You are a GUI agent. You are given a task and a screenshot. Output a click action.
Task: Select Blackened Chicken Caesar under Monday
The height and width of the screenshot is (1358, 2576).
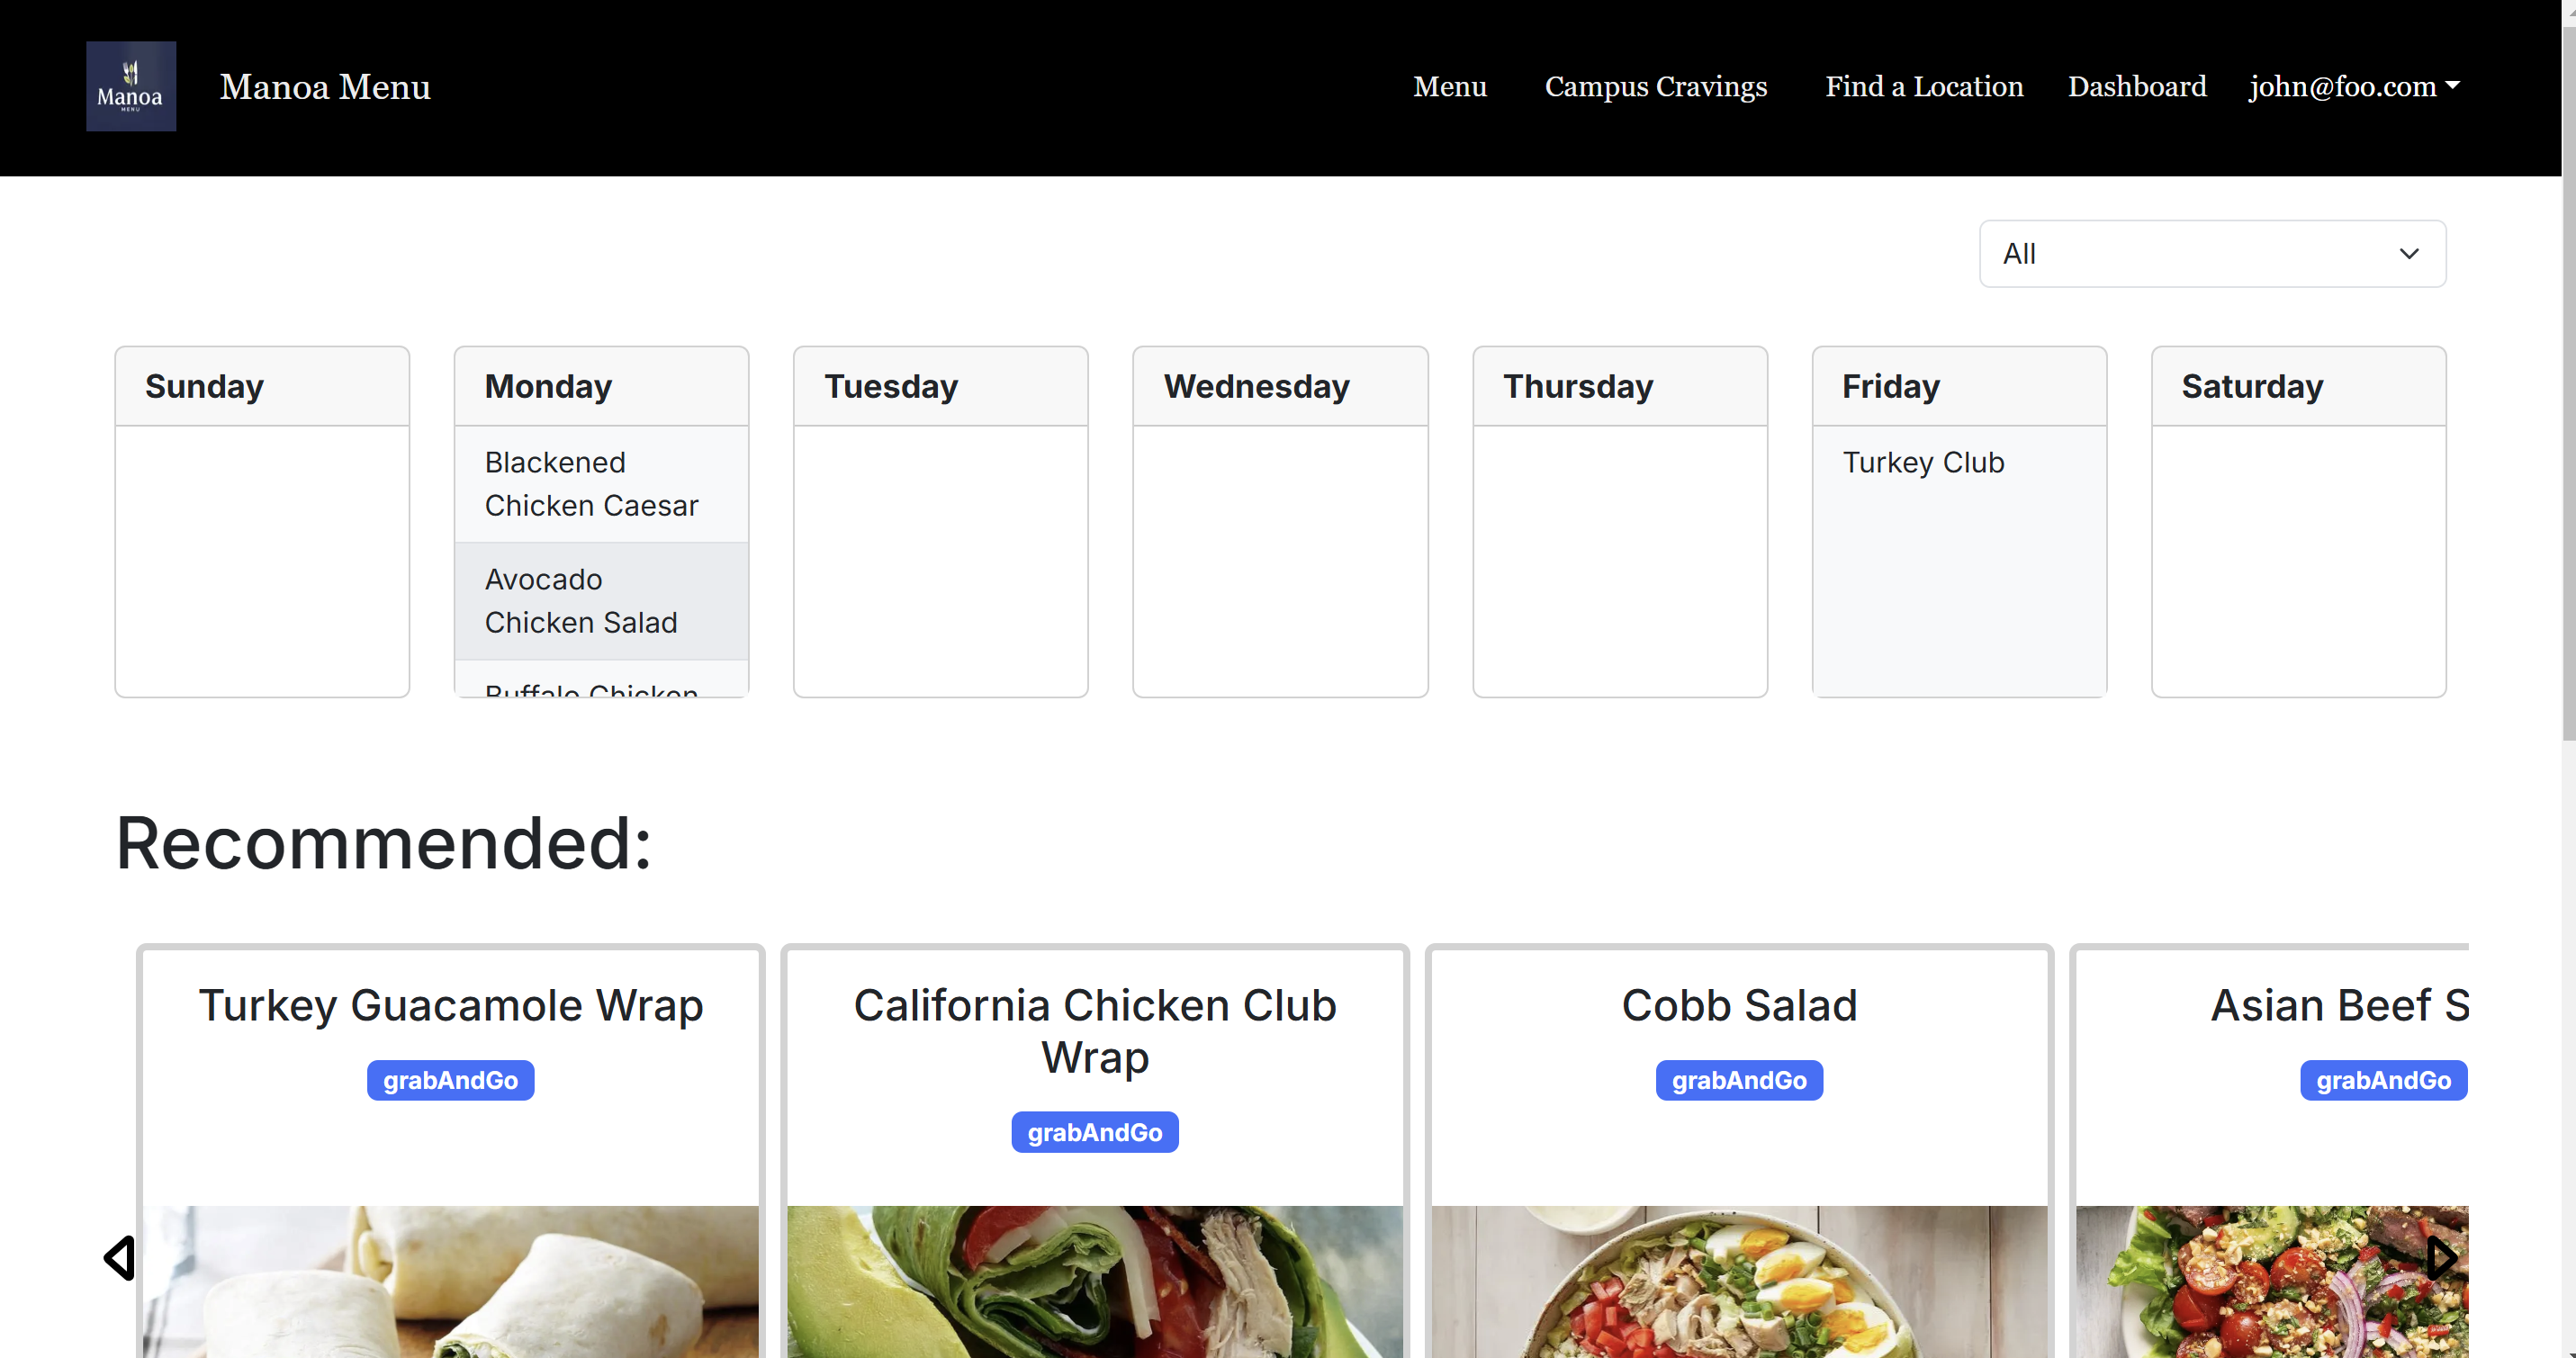[591, 484]
